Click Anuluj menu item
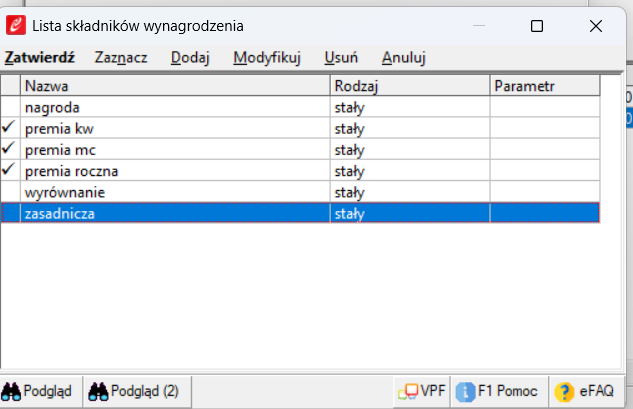The width and height of the screenshot is (633, 409). point(404,57)
